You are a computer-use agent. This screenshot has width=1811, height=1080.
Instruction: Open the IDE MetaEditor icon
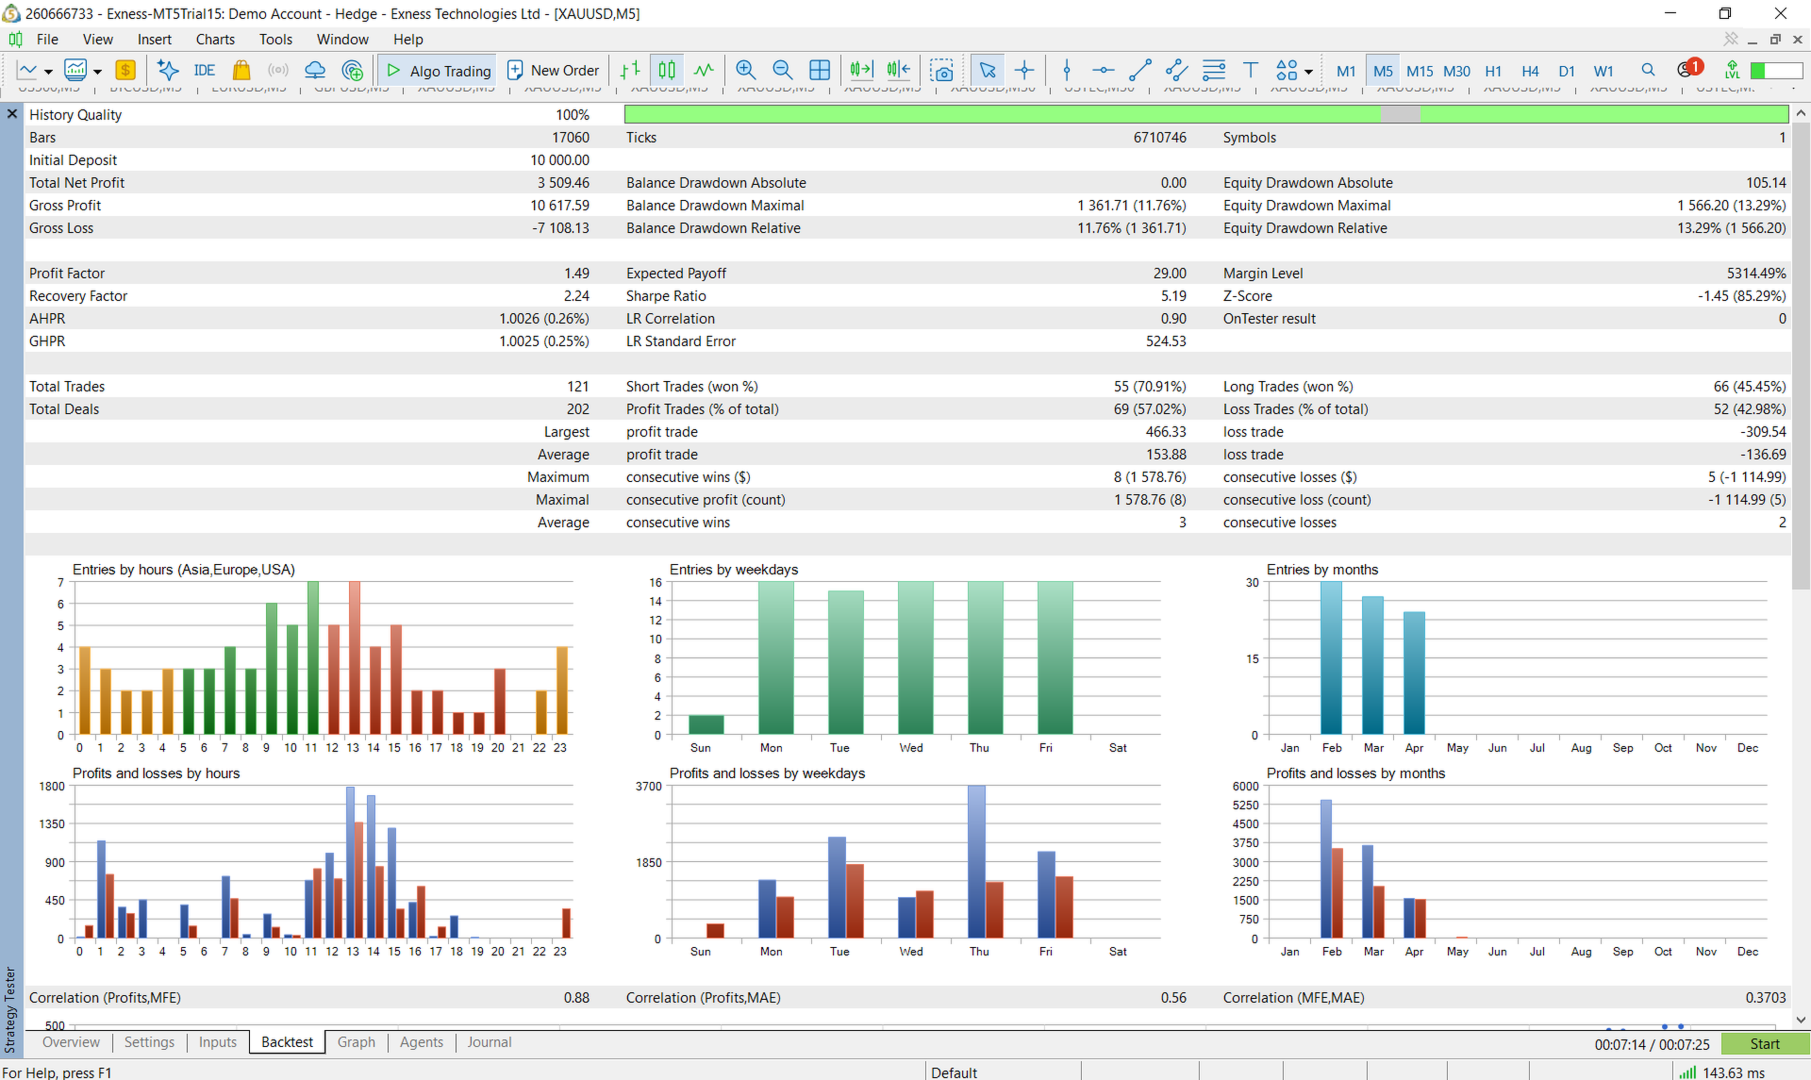tap(204, 70)
